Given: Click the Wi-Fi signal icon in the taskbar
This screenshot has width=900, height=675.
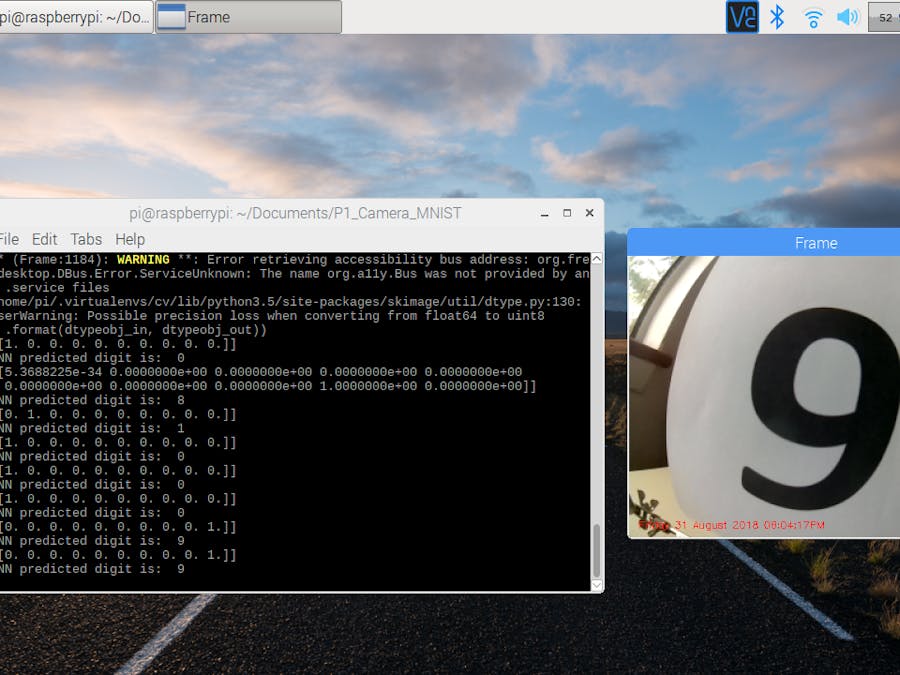Looking at the screenshot, I should pyautogui.click(x=812, y=16).
